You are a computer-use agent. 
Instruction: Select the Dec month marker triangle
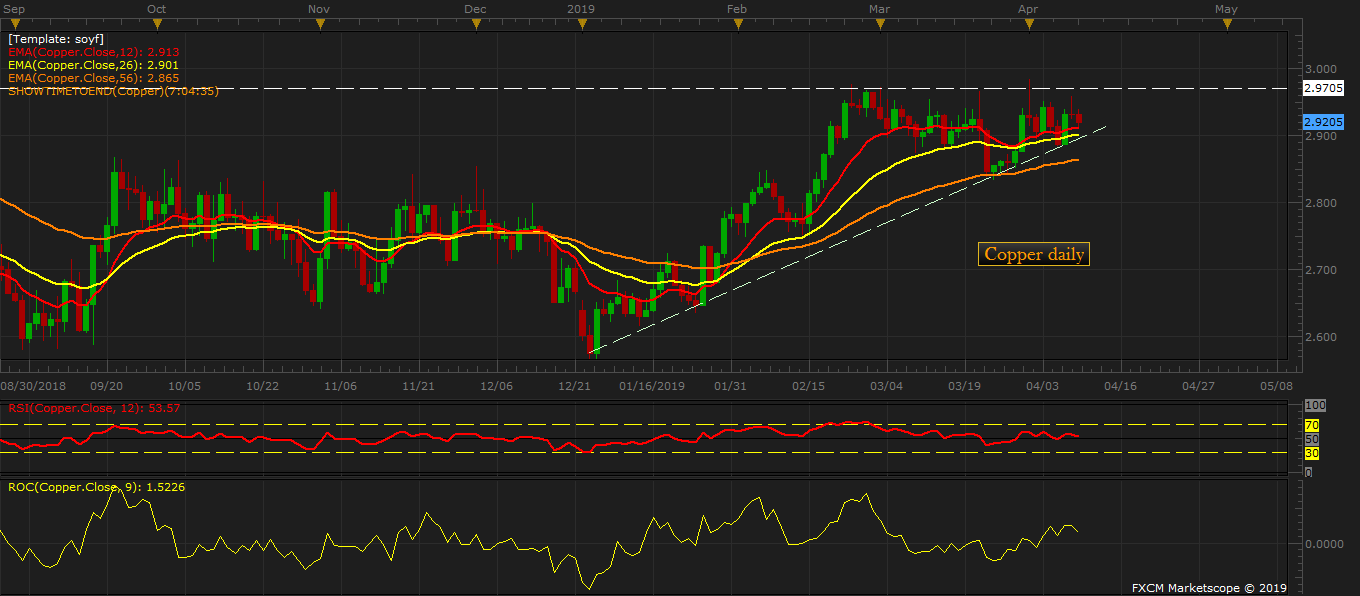coord(477,23)
